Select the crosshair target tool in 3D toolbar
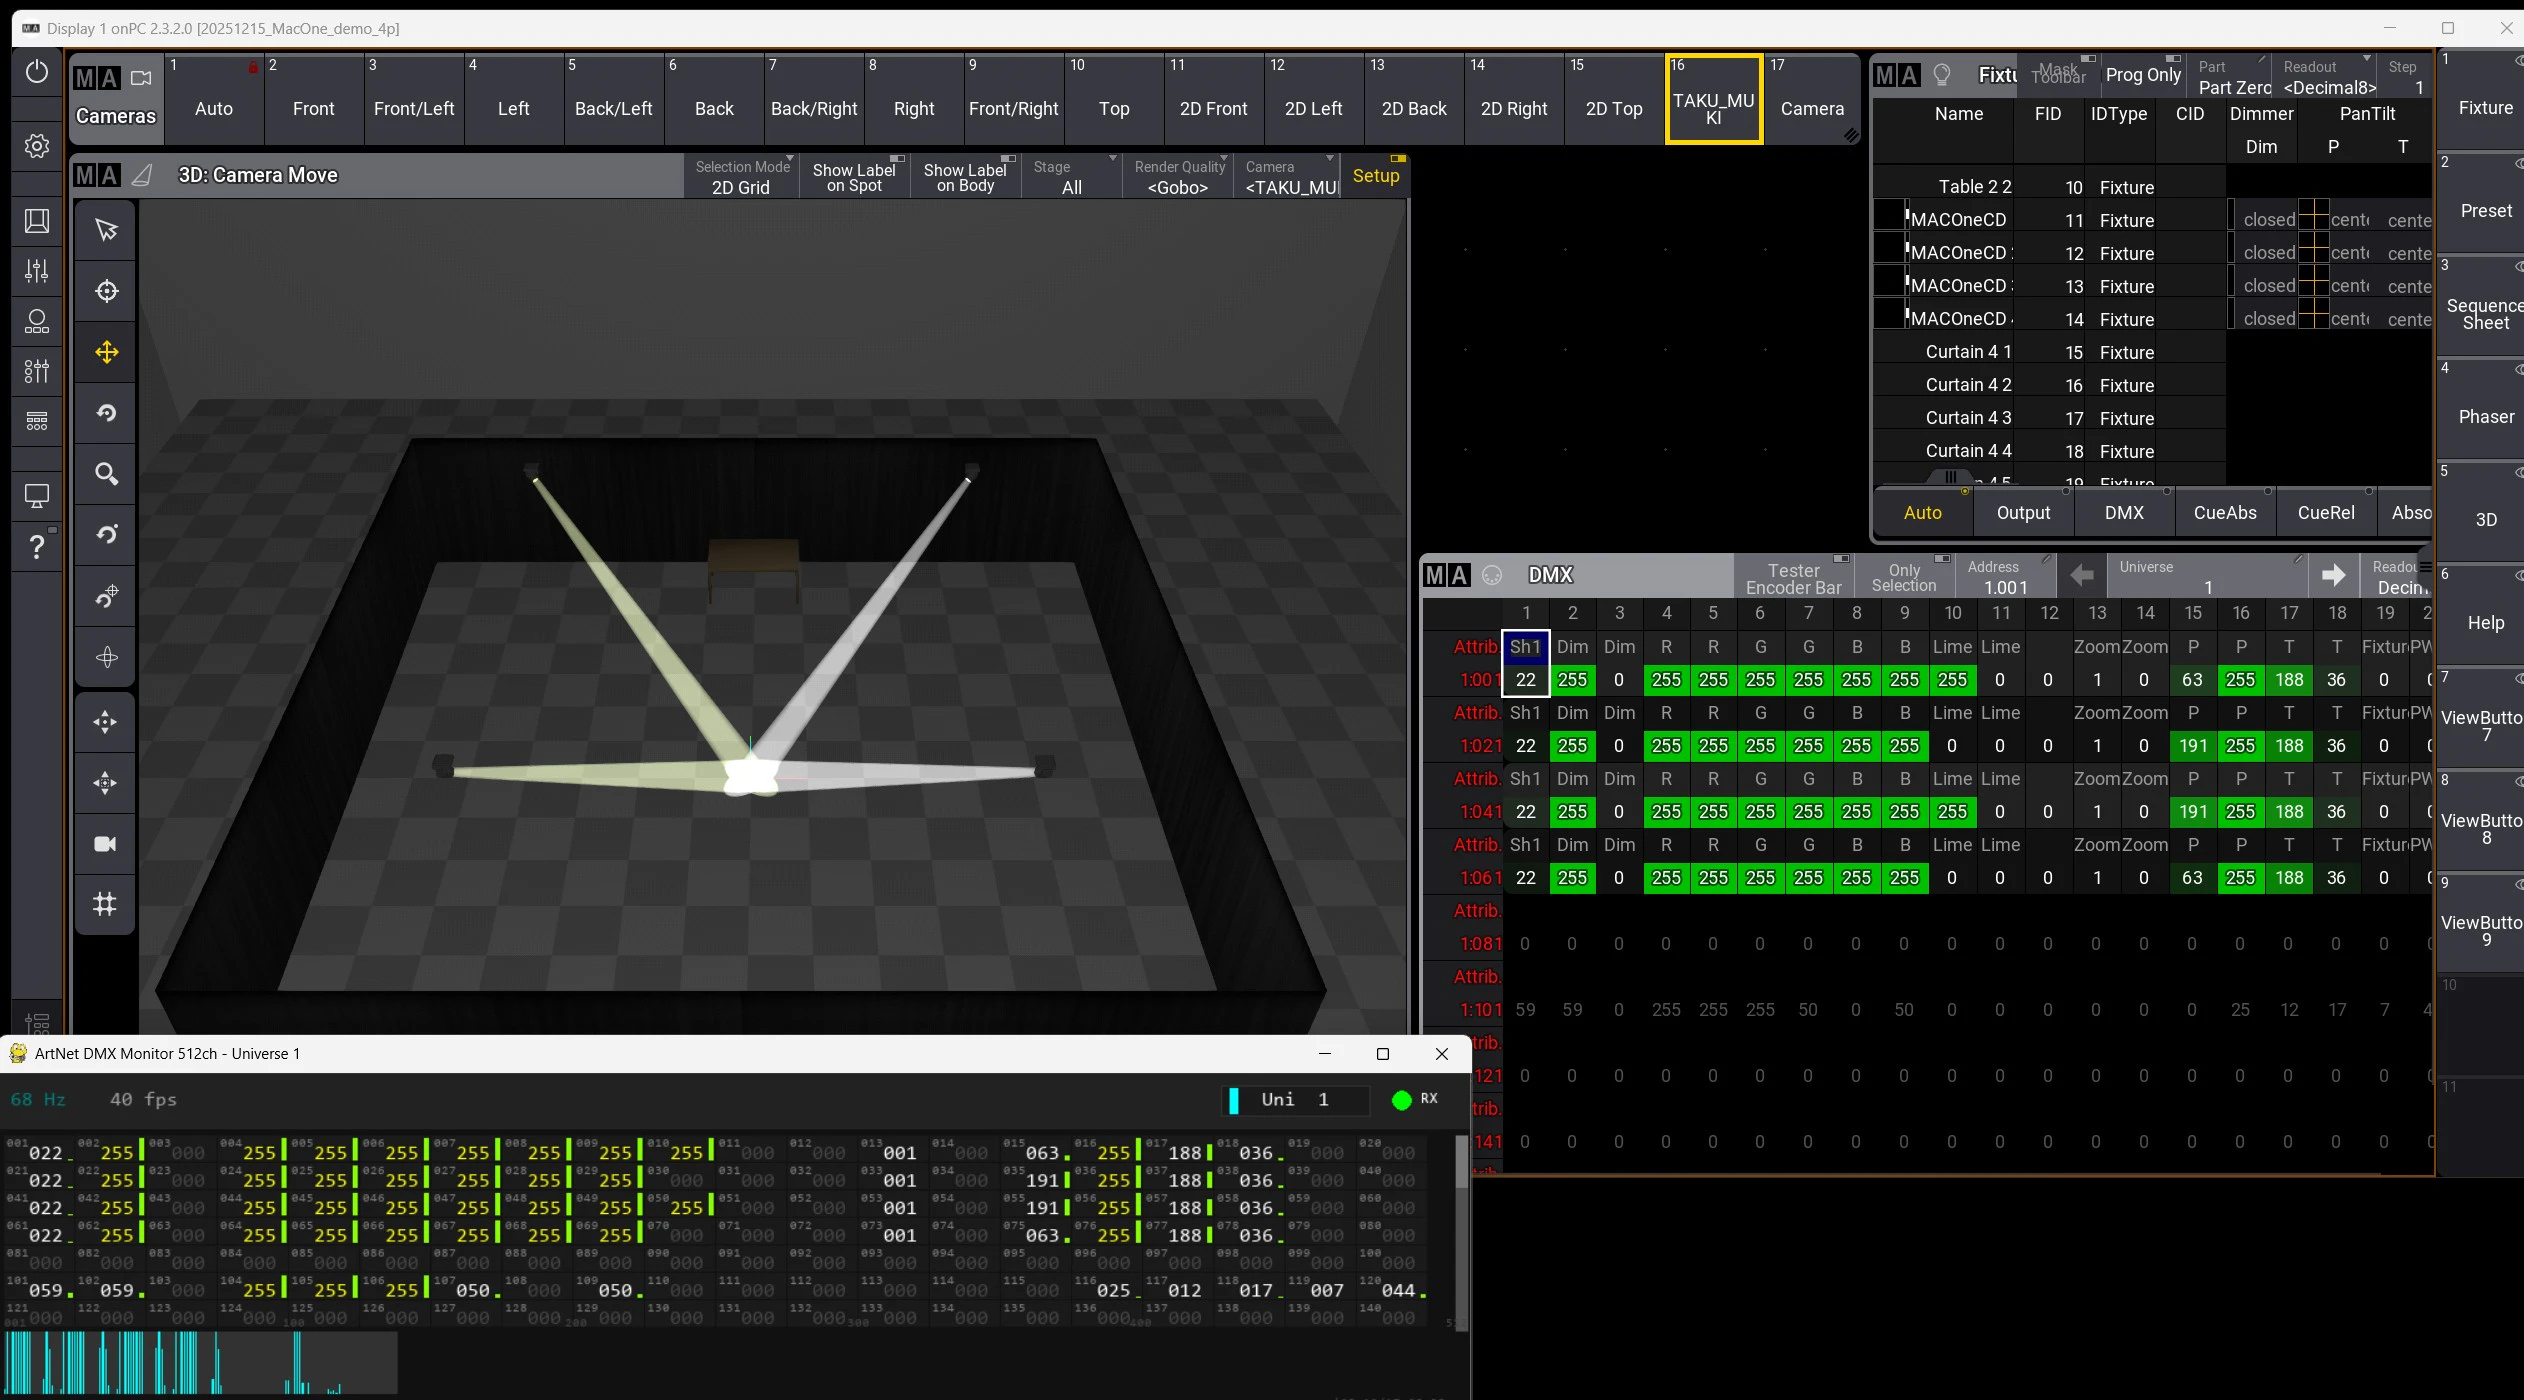2524x1400 pixels. [106, 291]
